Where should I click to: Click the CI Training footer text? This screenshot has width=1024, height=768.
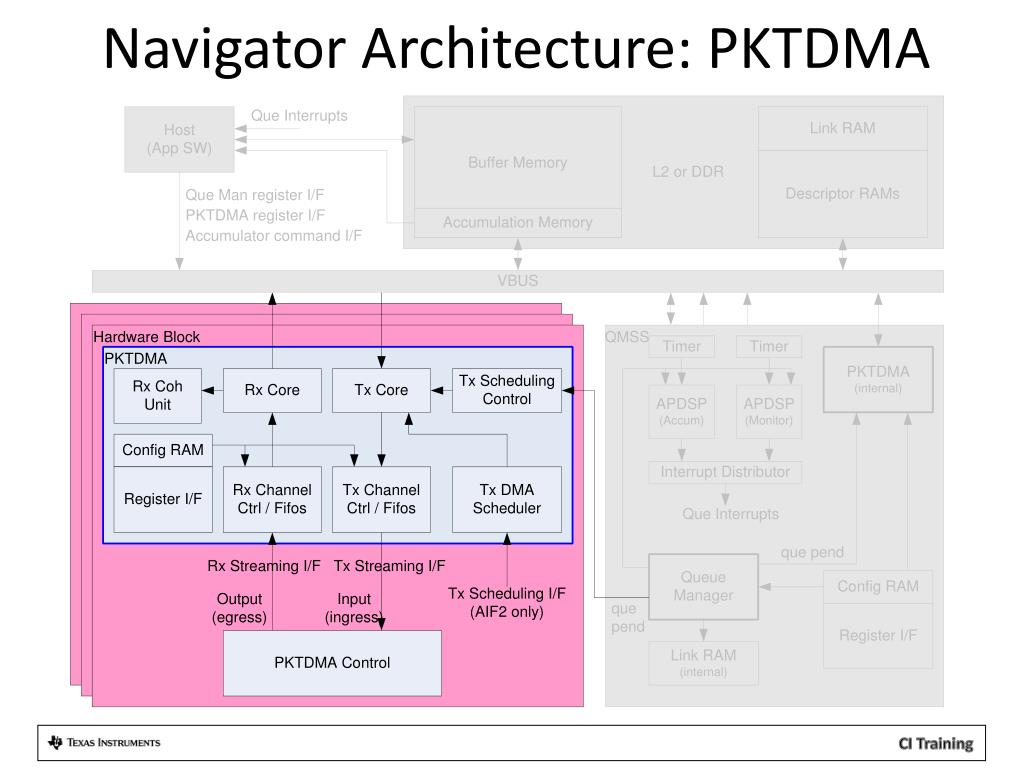coord(936,744)
